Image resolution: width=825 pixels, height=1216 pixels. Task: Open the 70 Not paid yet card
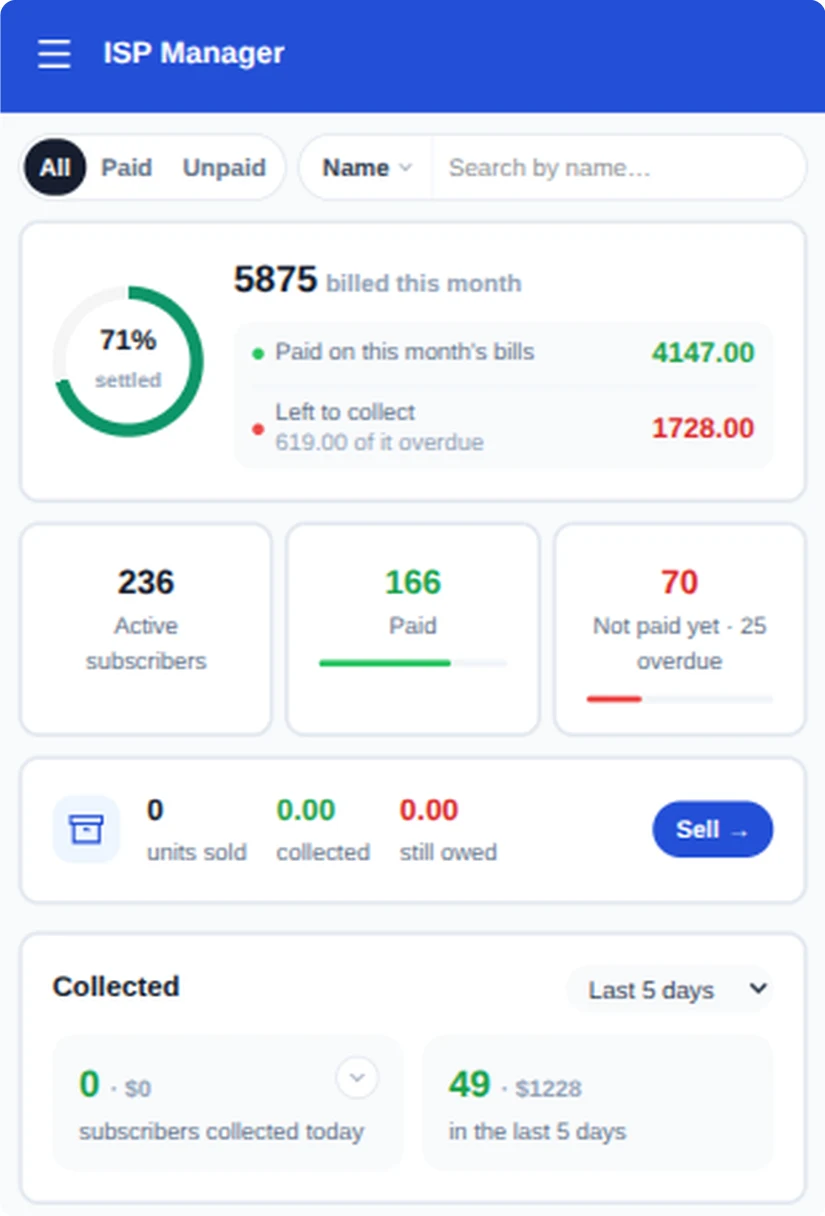(680, 629)
